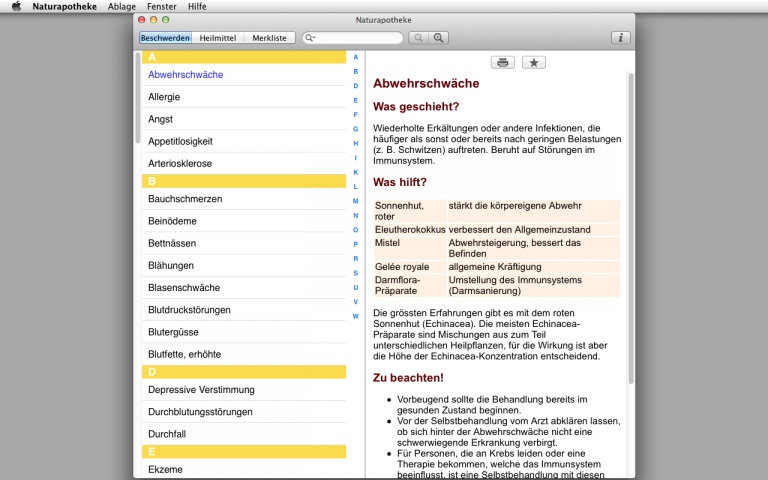This screenshot has width=768, height=480.
Task: Select Allergie in the list
Action: click(x=244, y=97)
